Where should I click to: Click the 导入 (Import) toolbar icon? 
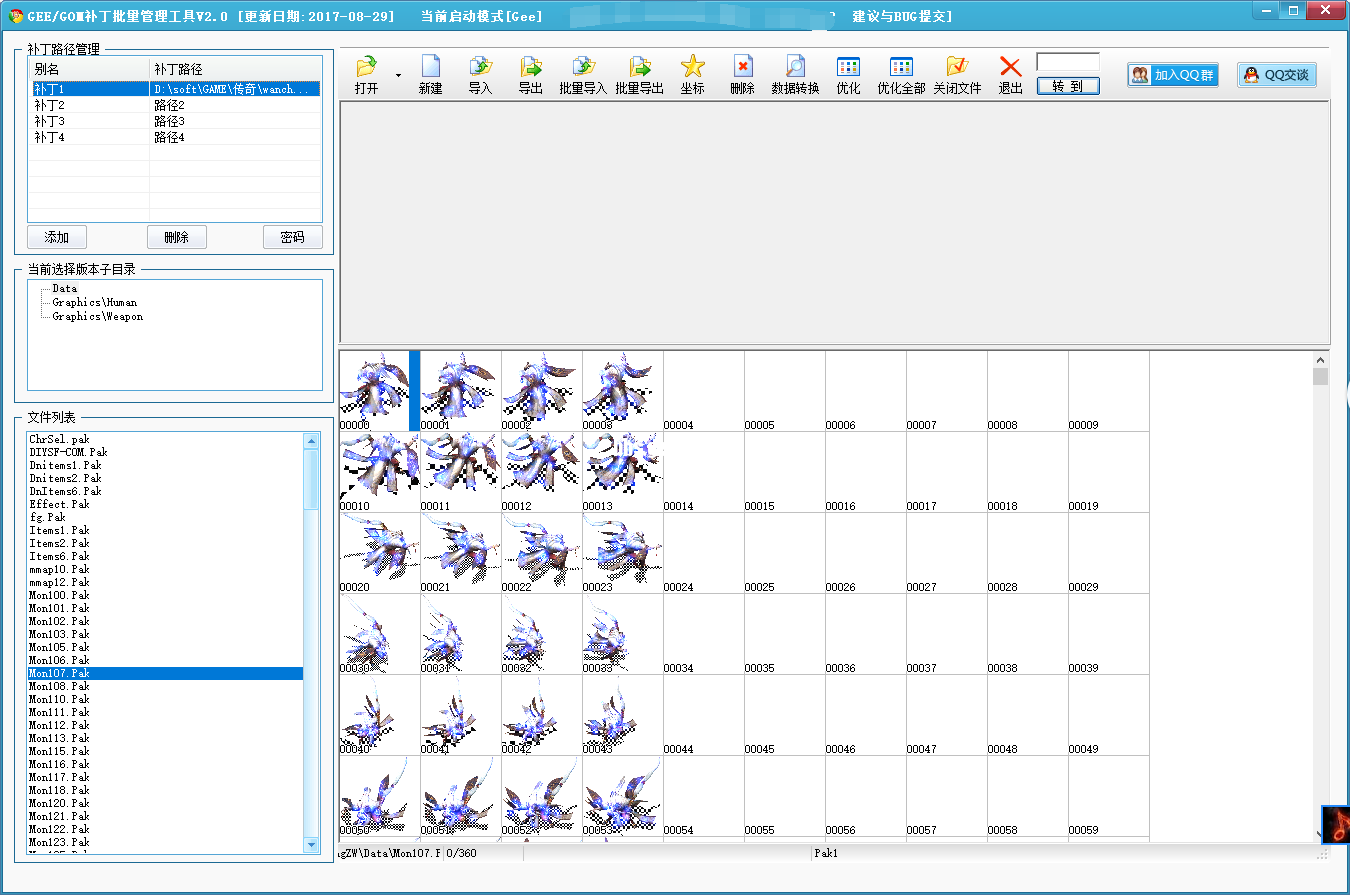[x=481, y=67]
